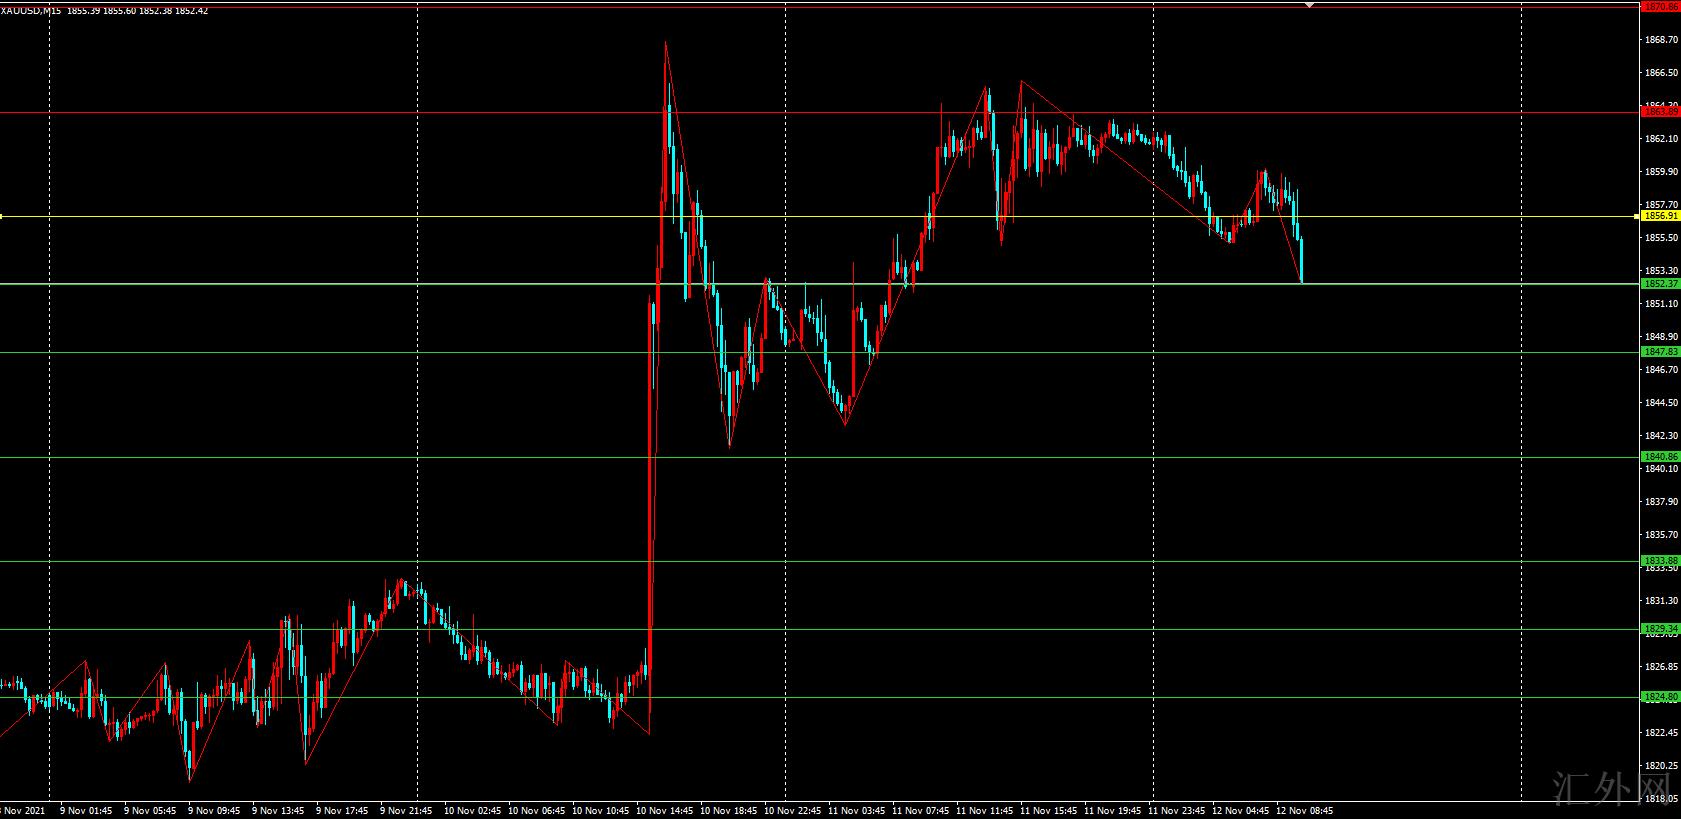
Task: Click the 9 Nov 05:45 time label
Action: [150, 811]
